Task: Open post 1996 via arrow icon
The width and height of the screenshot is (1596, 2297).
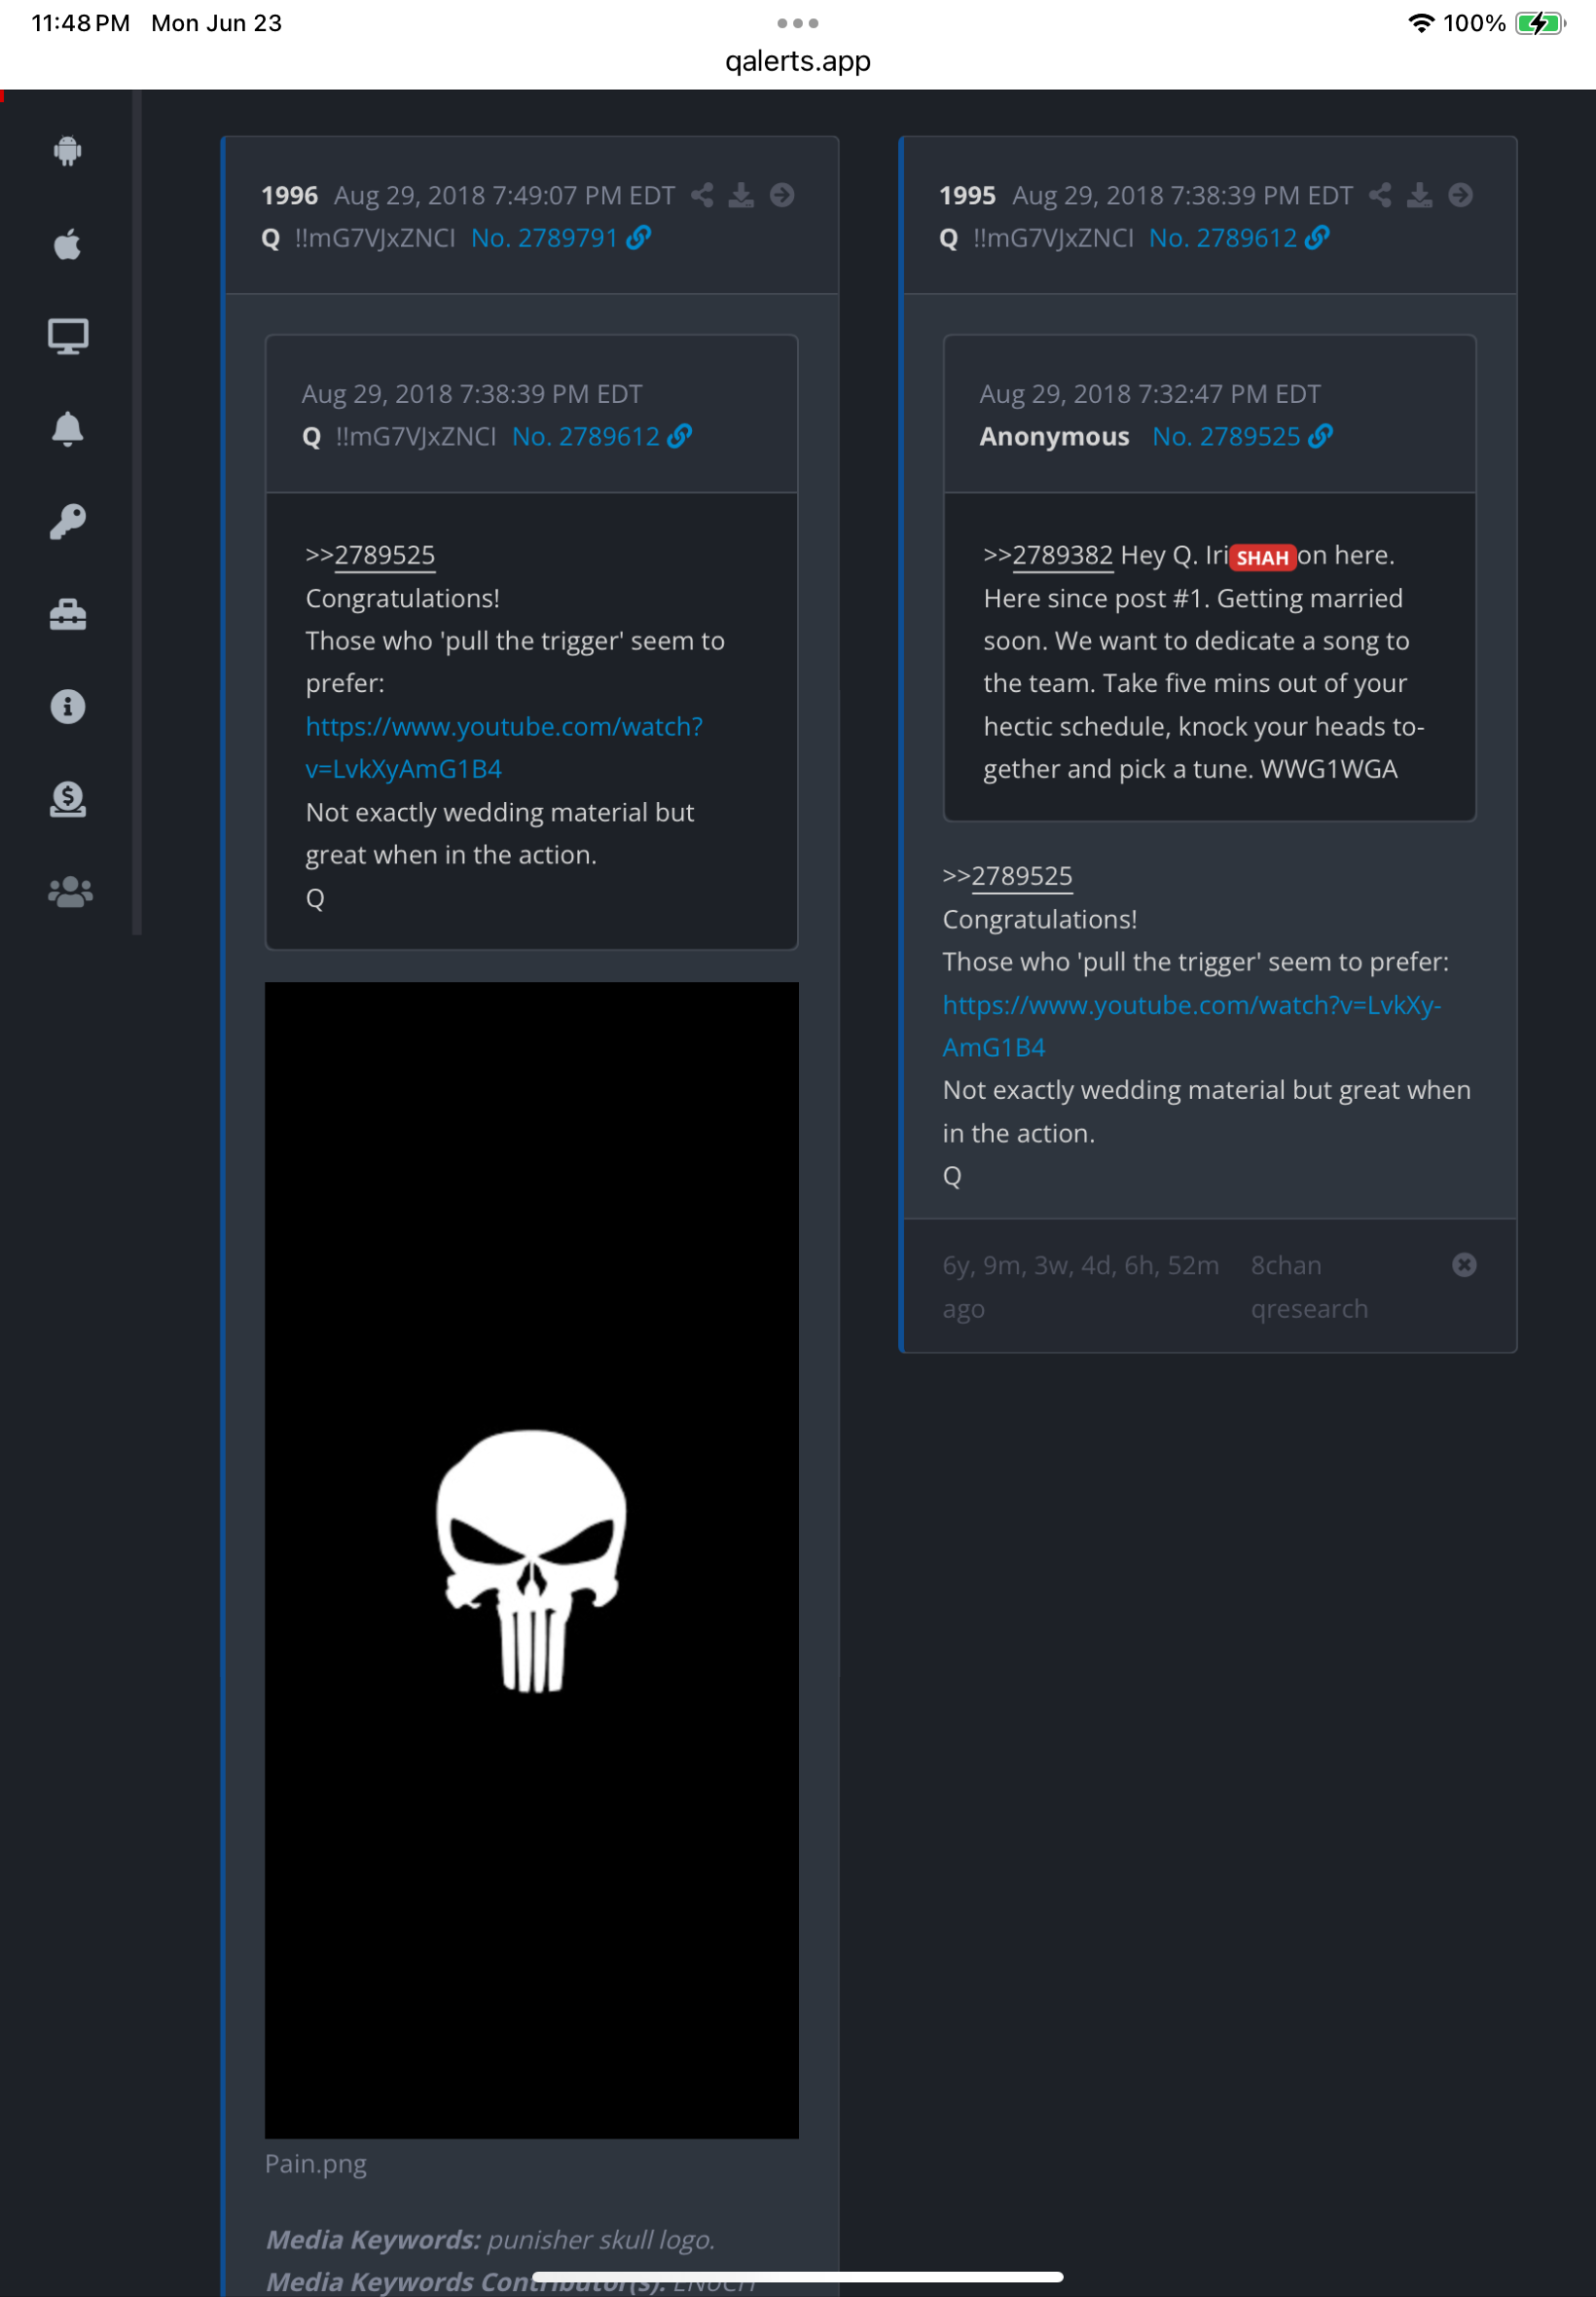Action: [782, 195]
